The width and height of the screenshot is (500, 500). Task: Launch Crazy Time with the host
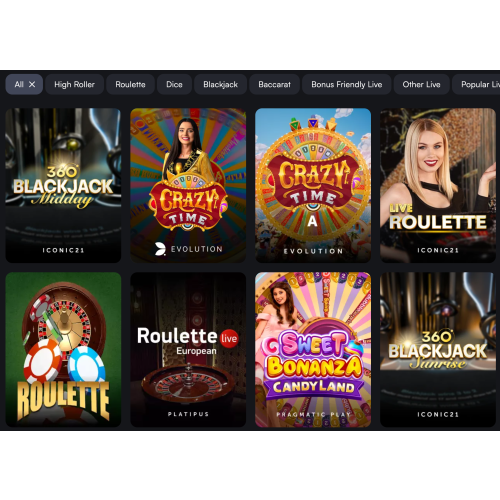click(188, 185)
